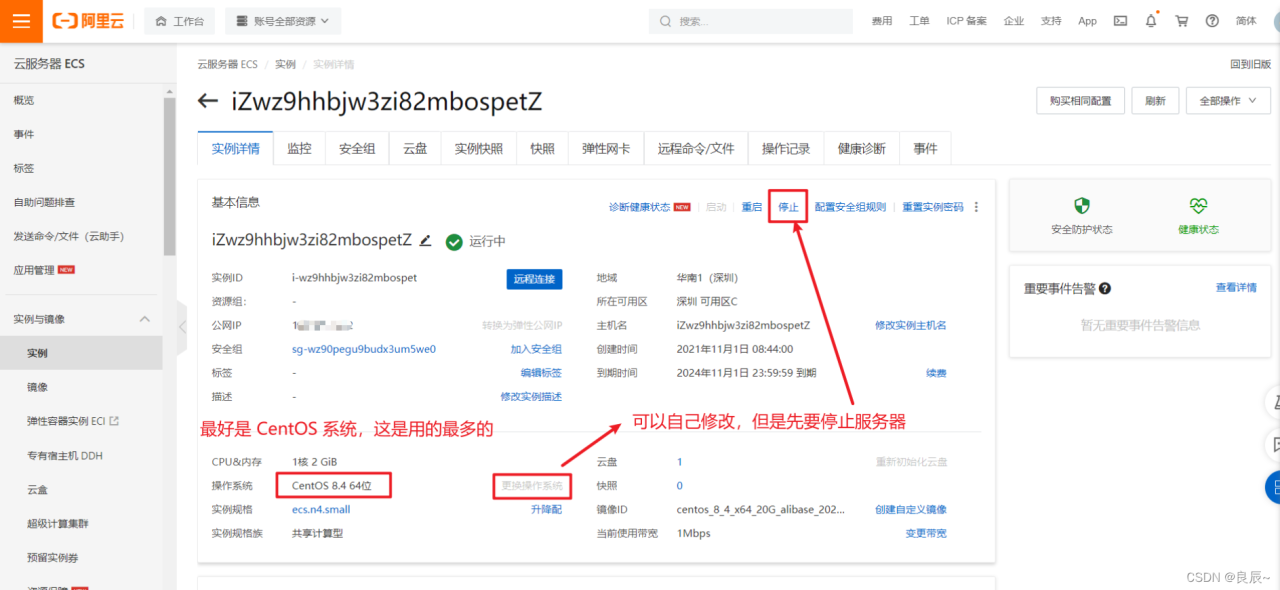Viewport: 1280px width, 590px height.
Task: Go back using the left arrow
Action: [x=208, y=101]
